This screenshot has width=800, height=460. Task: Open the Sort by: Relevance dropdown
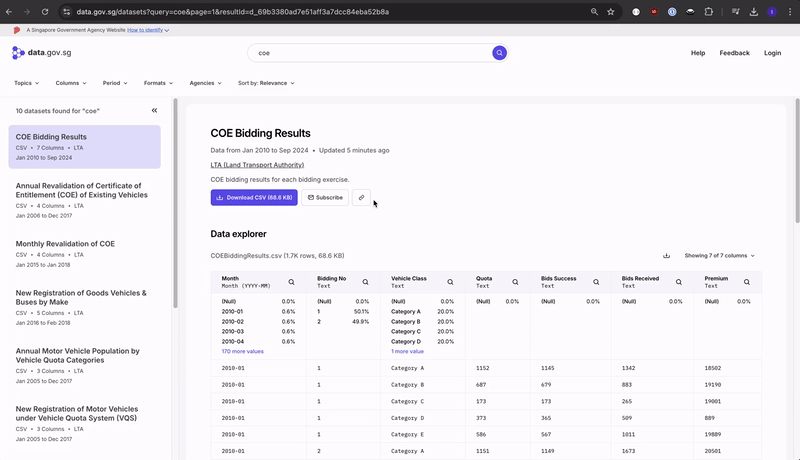[266, 83]
